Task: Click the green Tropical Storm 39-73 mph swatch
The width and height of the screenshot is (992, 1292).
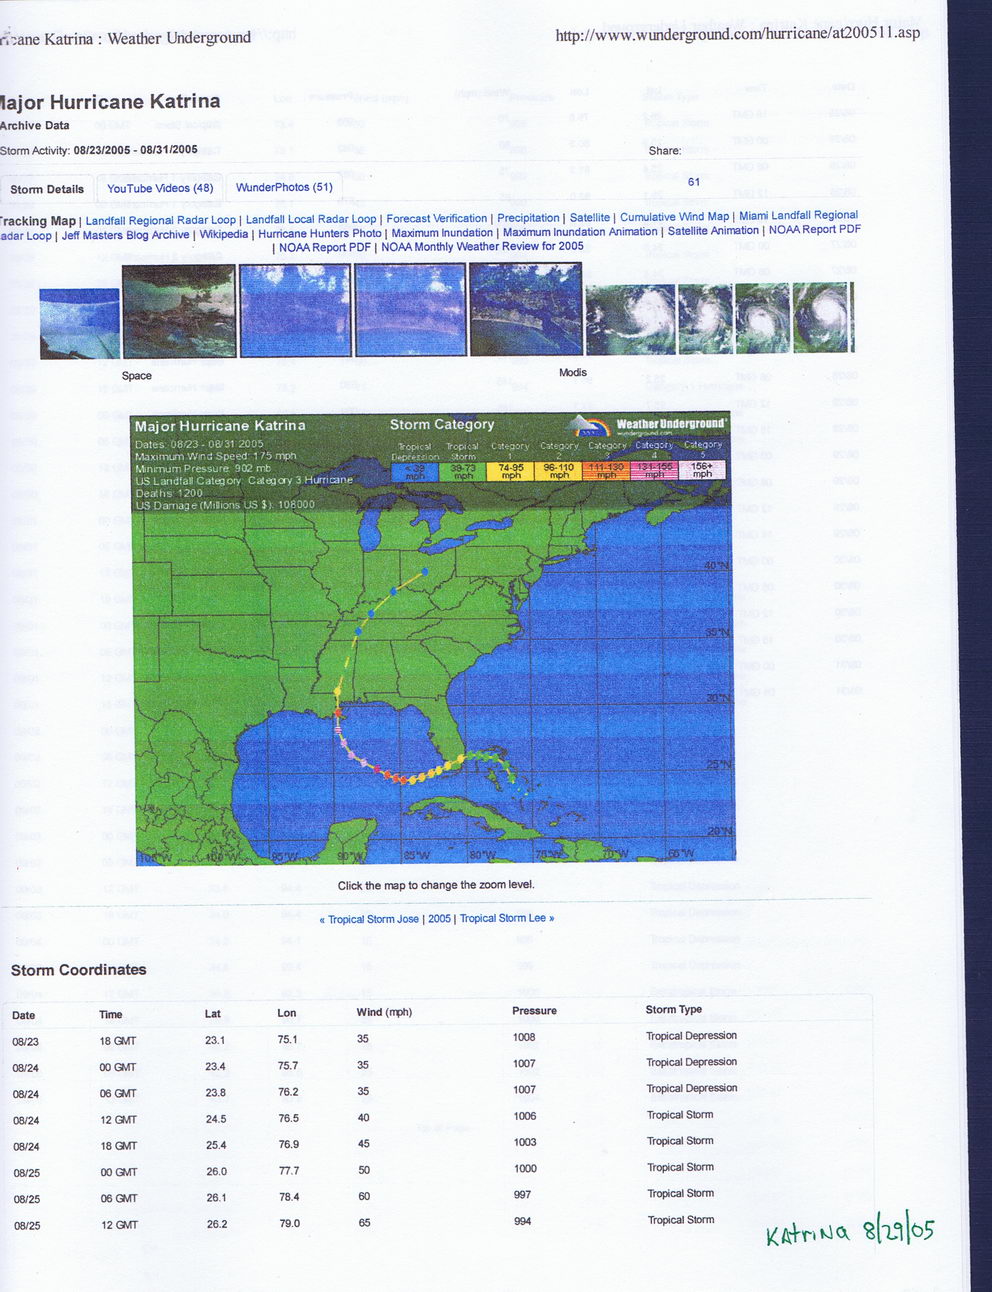Action: (x=463, y=471)
